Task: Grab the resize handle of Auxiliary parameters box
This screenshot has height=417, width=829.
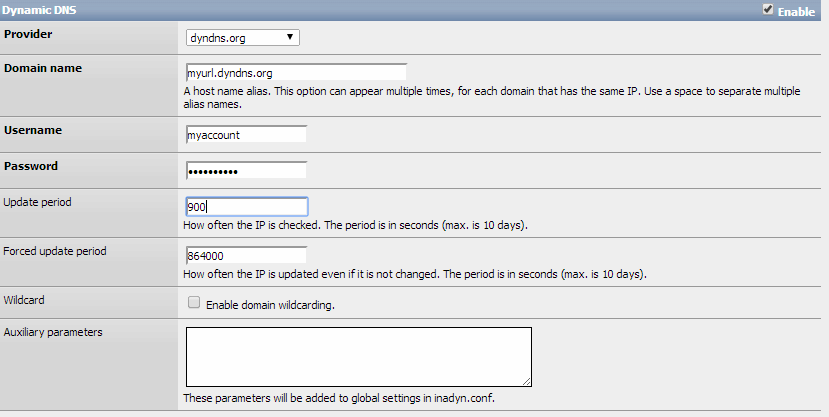Action: click(526, 381)
